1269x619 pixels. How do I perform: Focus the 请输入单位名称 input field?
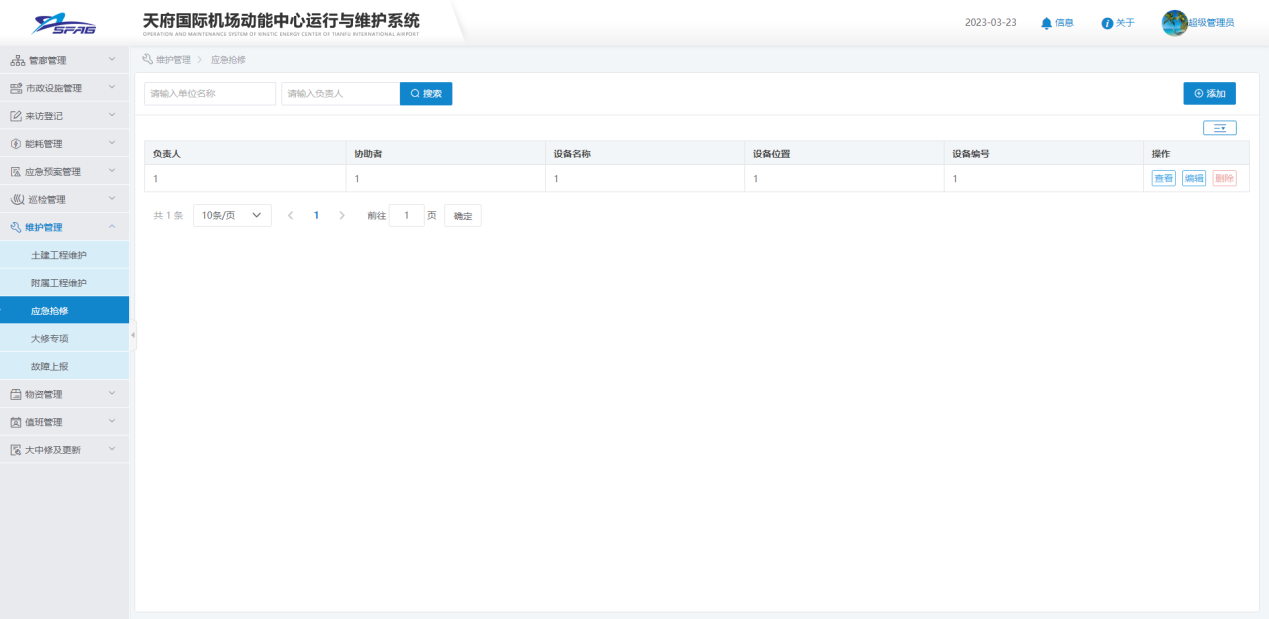point(210,93)
